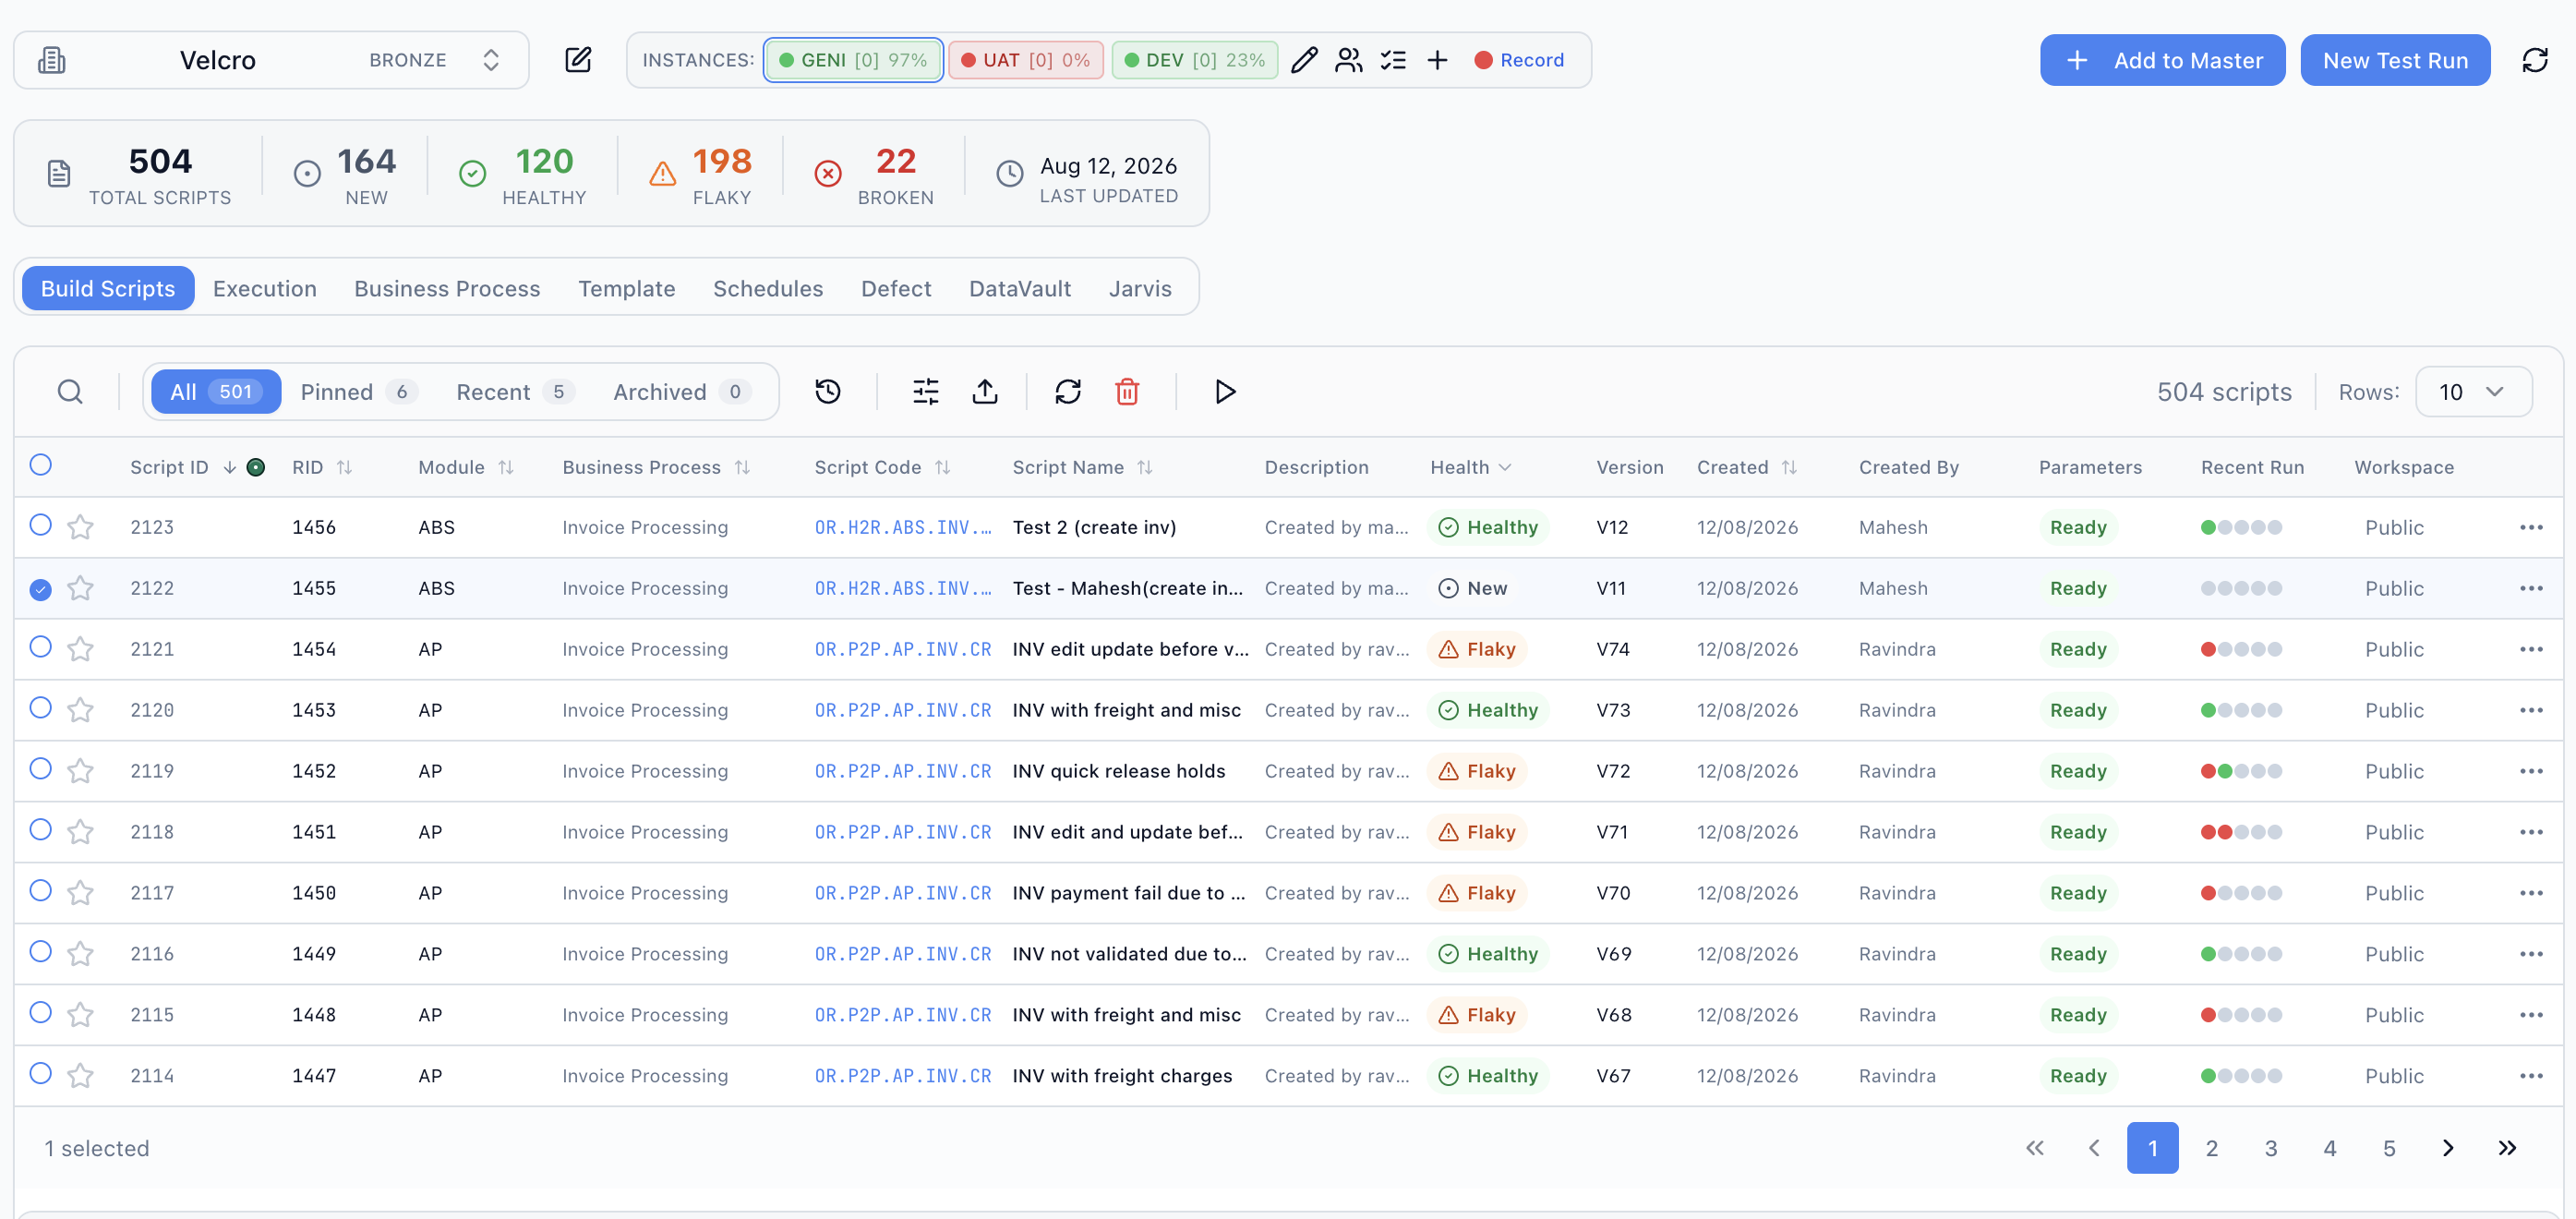Select the checkbox for script 2121
The width and height of the screenshot is (2576, 1219).
(40, 647)
